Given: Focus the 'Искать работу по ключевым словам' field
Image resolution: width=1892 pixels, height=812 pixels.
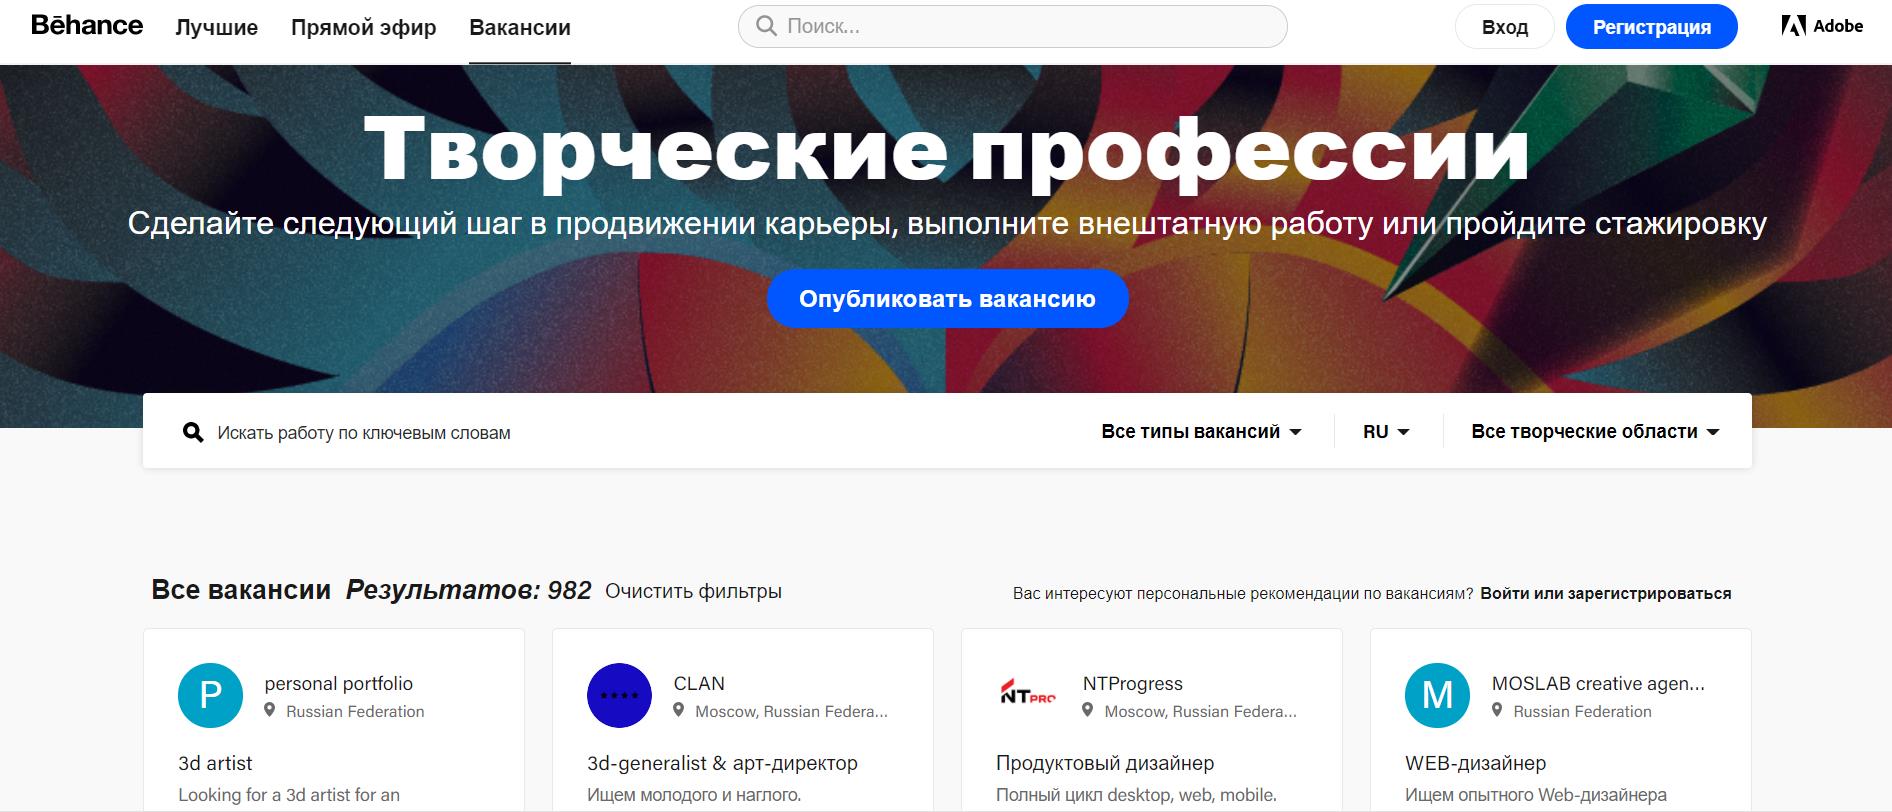Looking at the screenshot, I should (x=640, y=432).
